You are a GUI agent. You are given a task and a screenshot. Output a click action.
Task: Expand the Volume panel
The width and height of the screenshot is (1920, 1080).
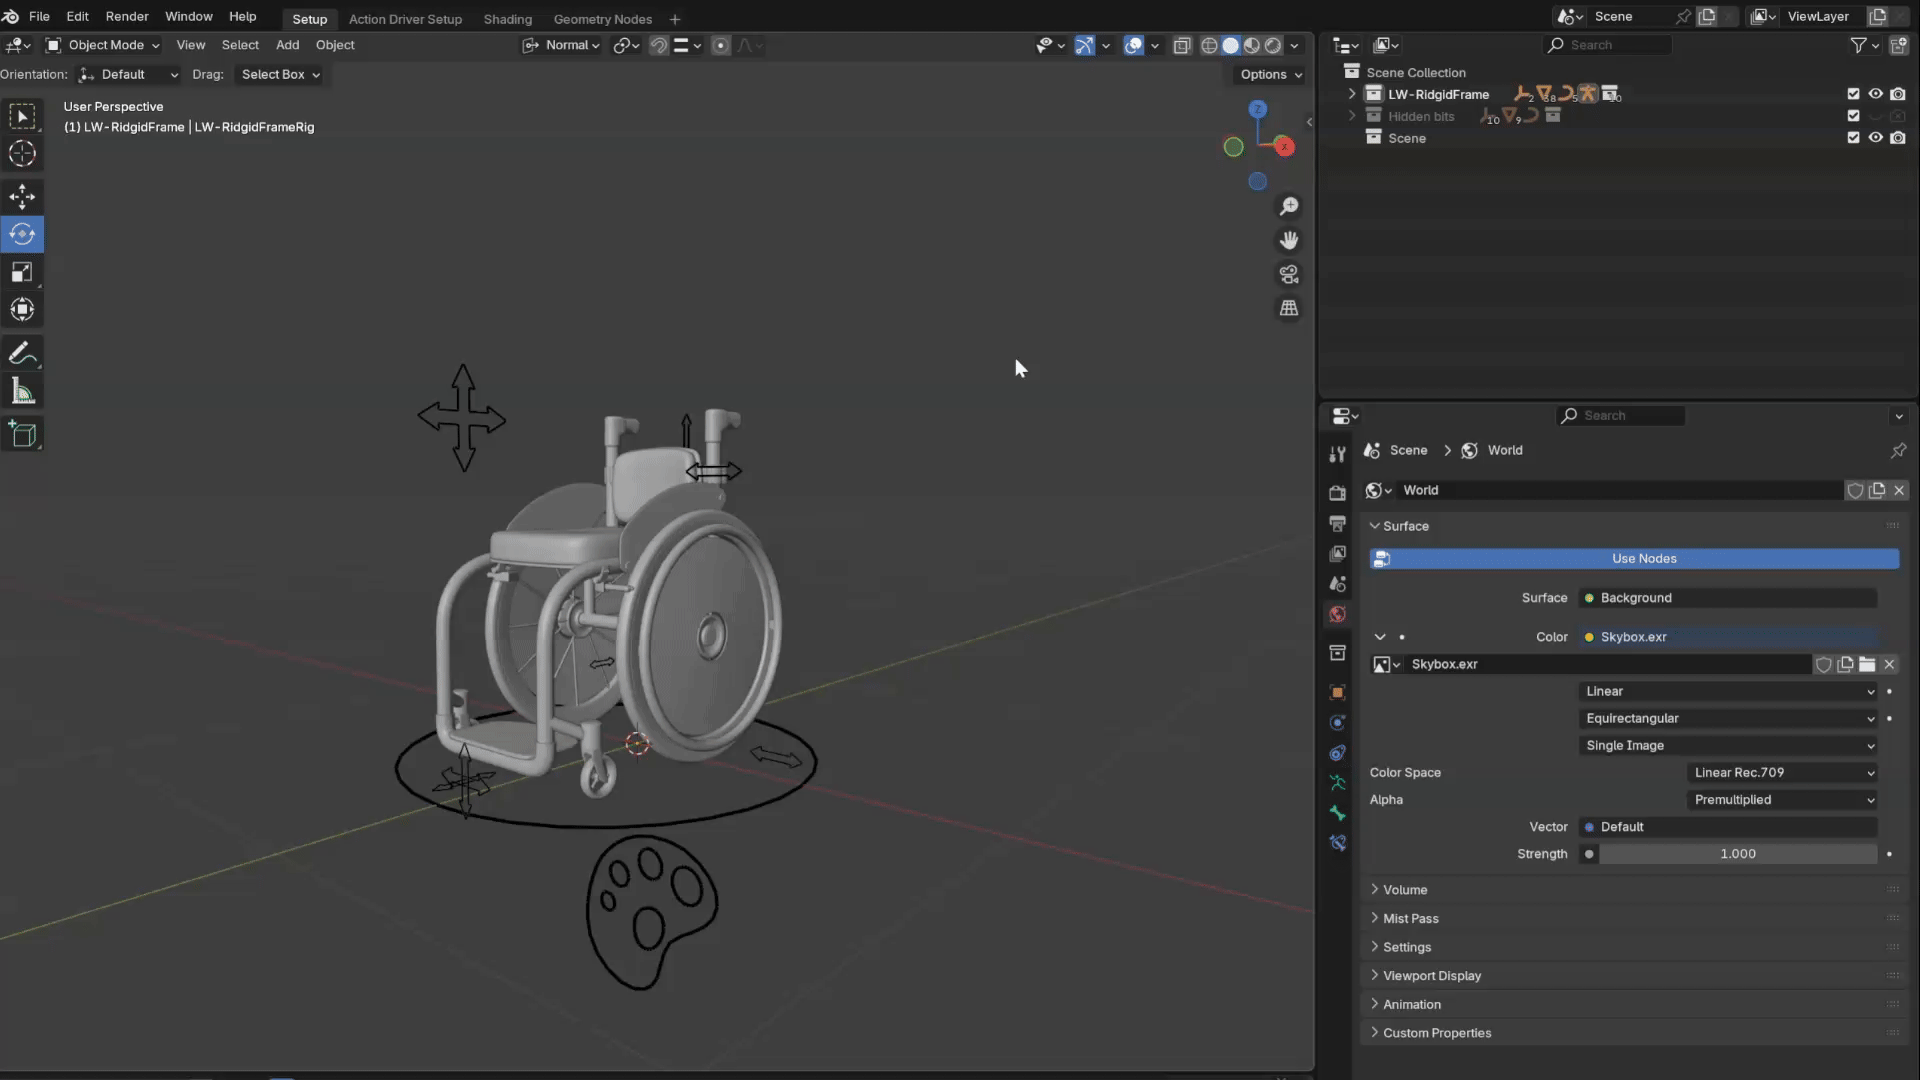(x=1405, y=889)
